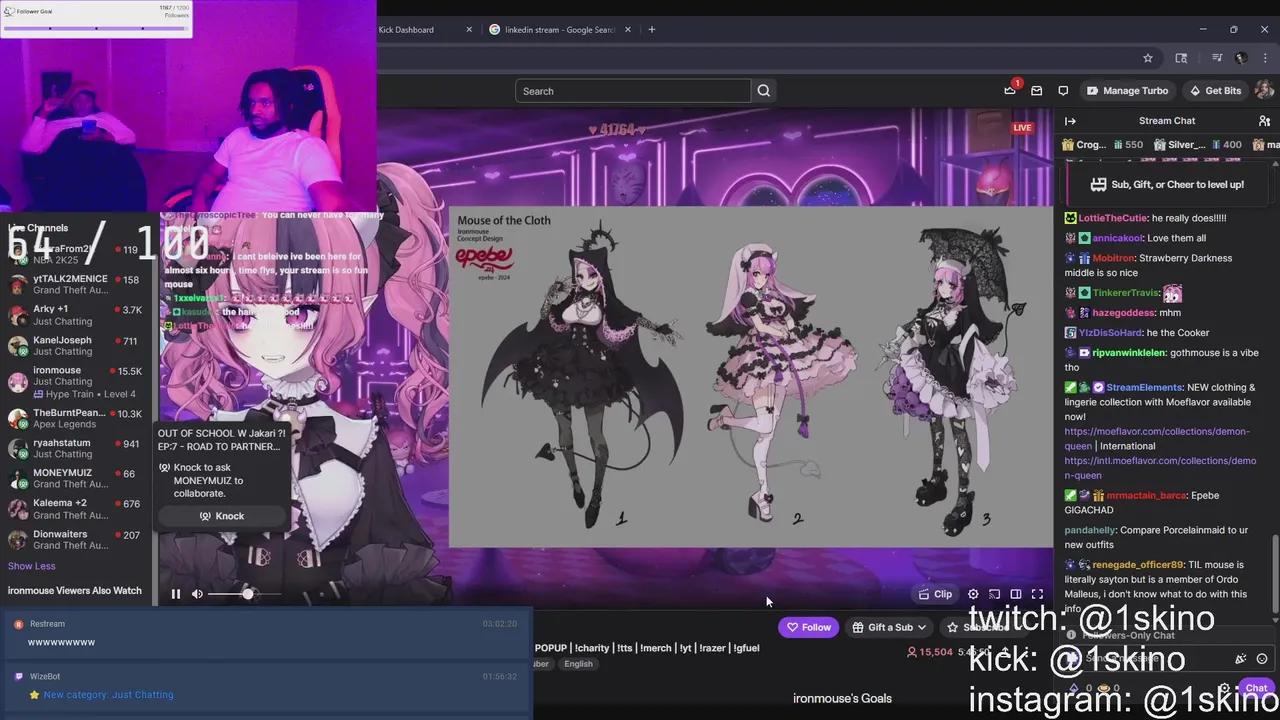Screen dimensions: 1280x720
Task: Open emote picker smiley icon
Action: (1262, 659)
